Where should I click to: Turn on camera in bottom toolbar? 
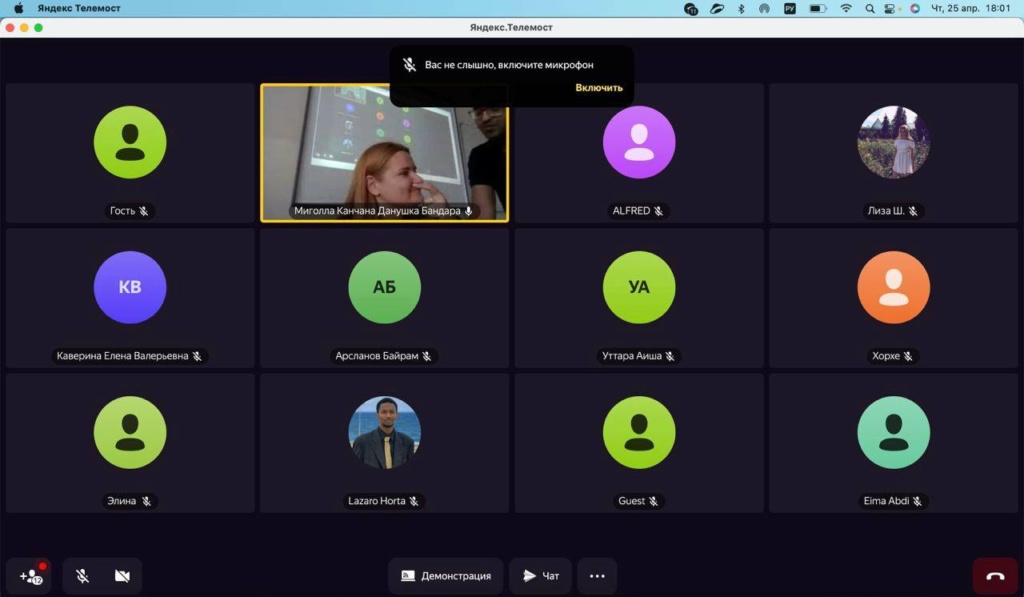coord(122,575)
